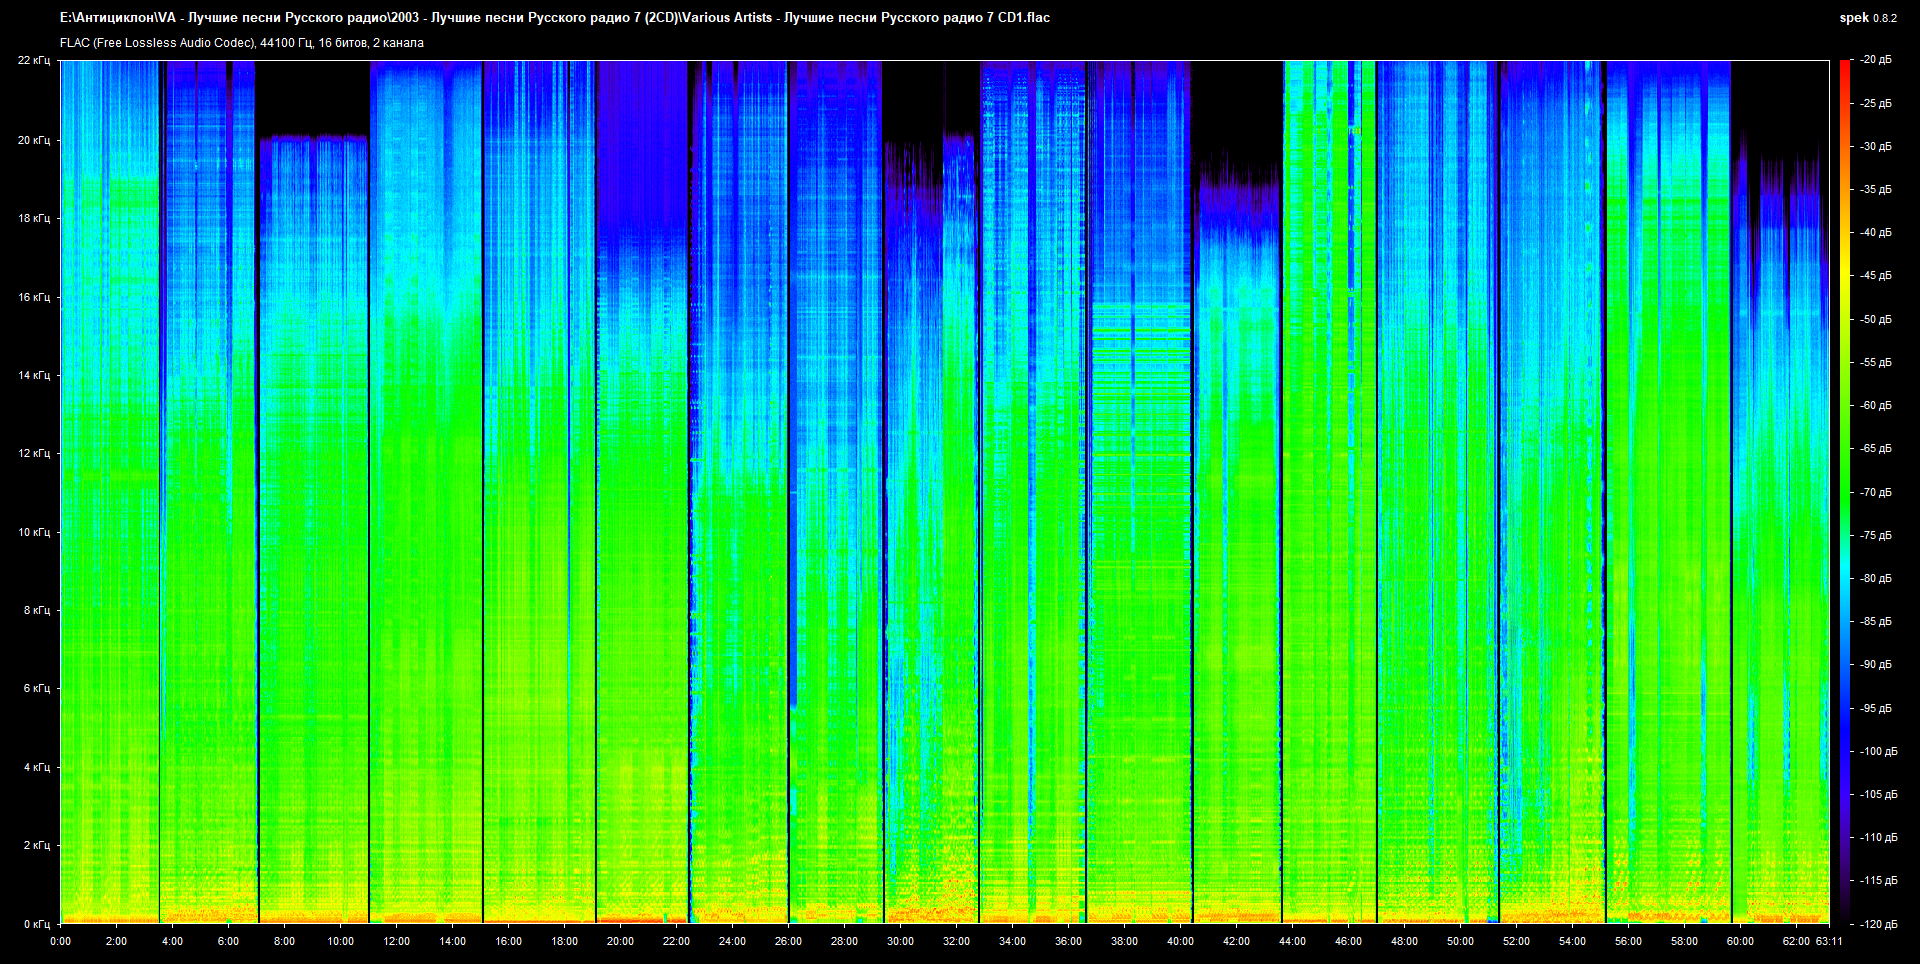
Task: Select the 22:00 mark on the time axis
Action: pyautogui.click(x=676, y=941)
